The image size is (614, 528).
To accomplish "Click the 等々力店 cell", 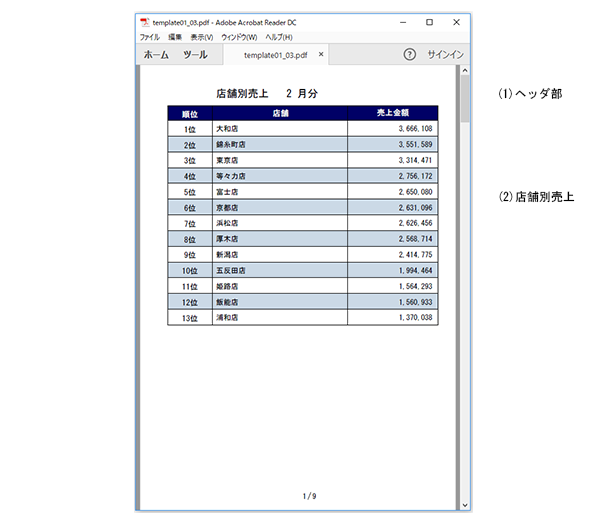I will pos(280,176).
